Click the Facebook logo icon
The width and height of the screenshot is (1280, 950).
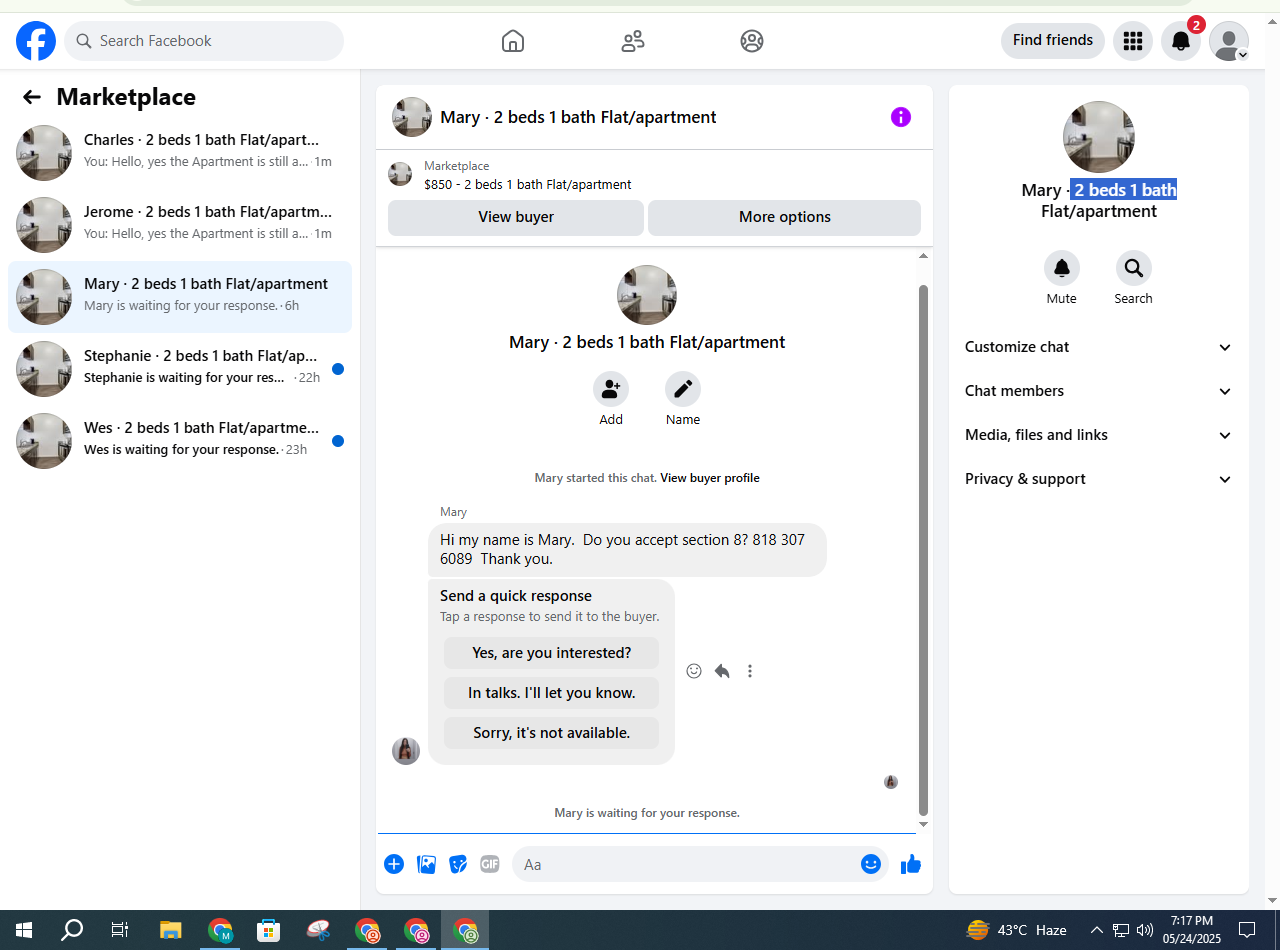(36, 41)
